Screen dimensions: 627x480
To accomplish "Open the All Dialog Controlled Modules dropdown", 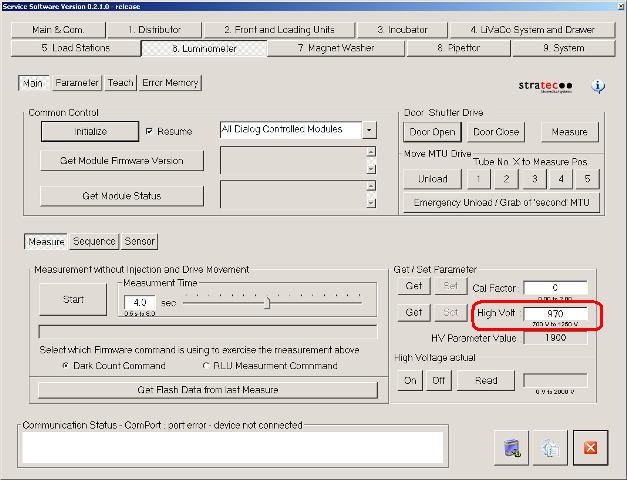I will point(369,130).
